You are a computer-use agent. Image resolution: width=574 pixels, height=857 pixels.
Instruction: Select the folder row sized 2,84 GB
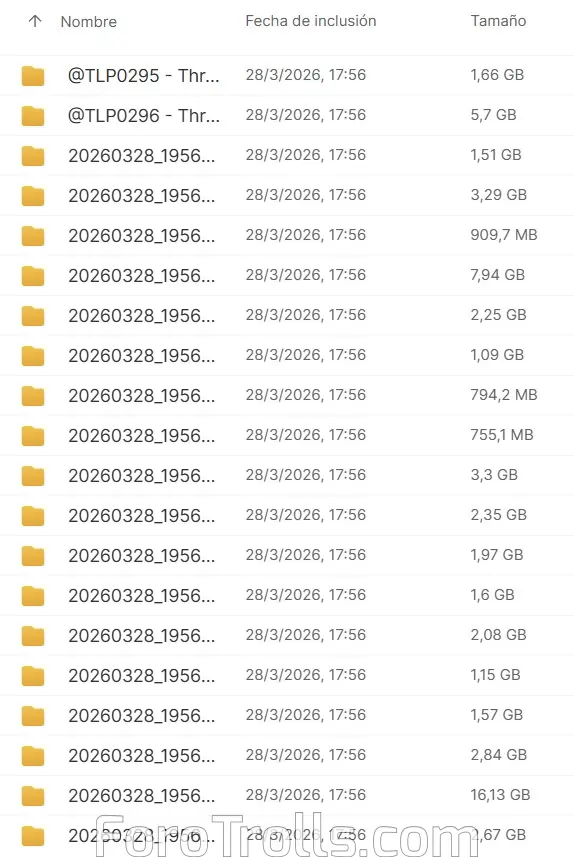pyautogui.click(x=287, y=755)
